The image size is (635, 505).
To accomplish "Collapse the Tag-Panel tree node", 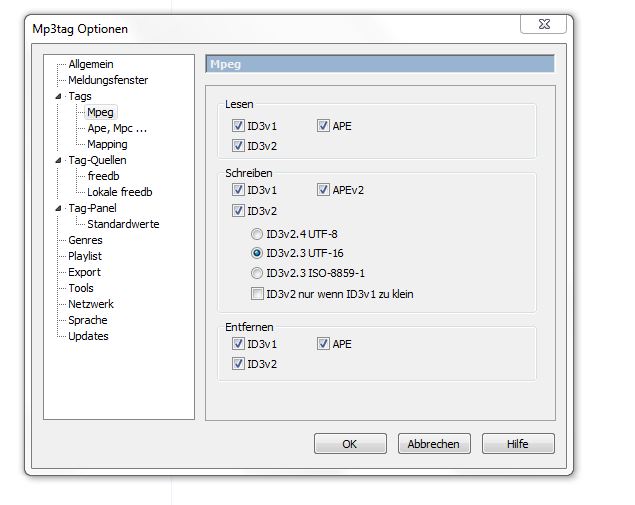I will click(x=58, y=208).
